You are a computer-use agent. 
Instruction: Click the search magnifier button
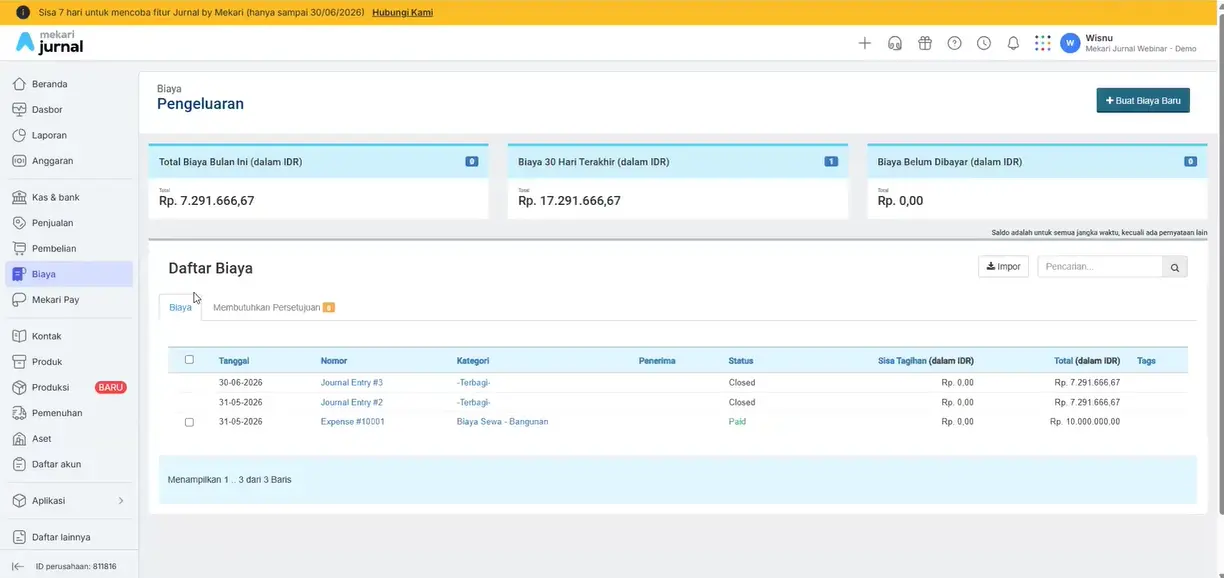tap(1175, 267)
